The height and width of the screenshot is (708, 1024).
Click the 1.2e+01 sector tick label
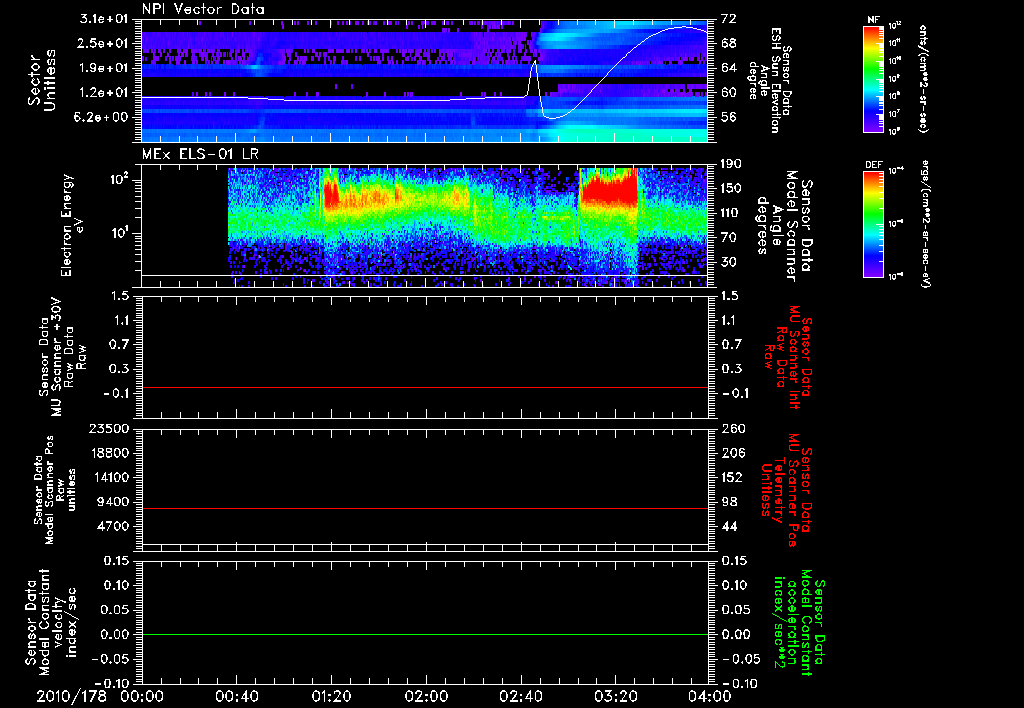pos(105,93)
